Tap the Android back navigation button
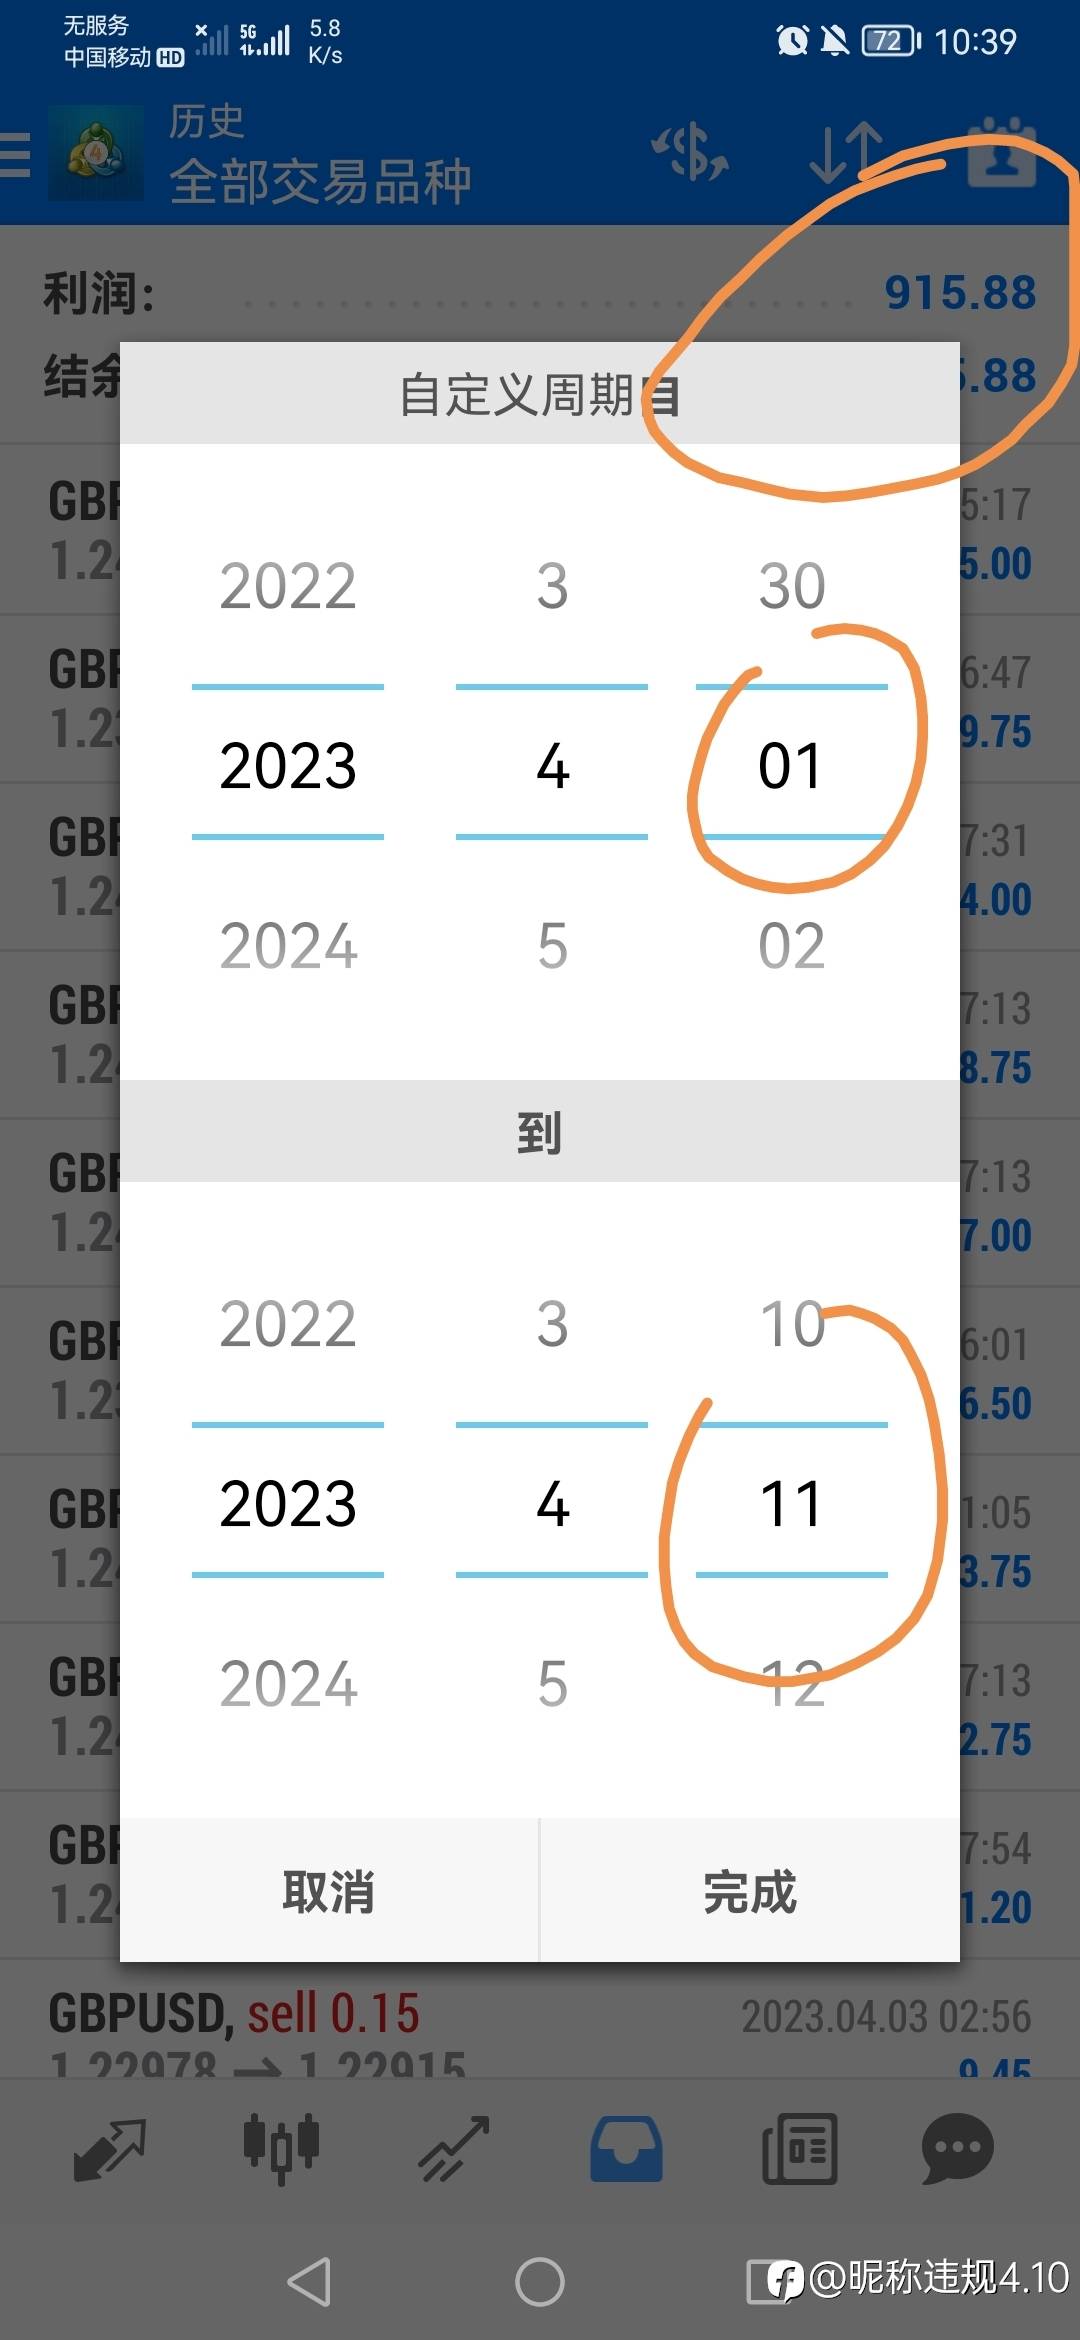Screen dimensions: 1080x2340 click(309, 2282)
